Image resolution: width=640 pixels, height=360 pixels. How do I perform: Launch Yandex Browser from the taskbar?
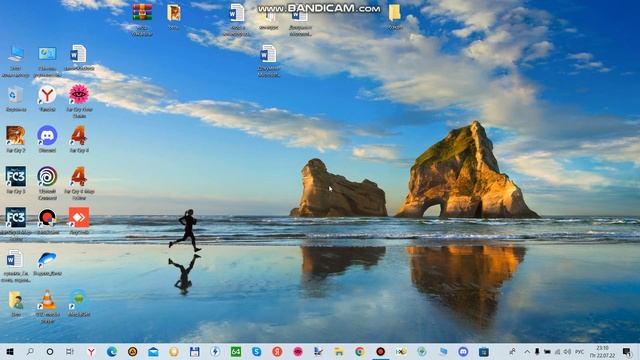91,351
